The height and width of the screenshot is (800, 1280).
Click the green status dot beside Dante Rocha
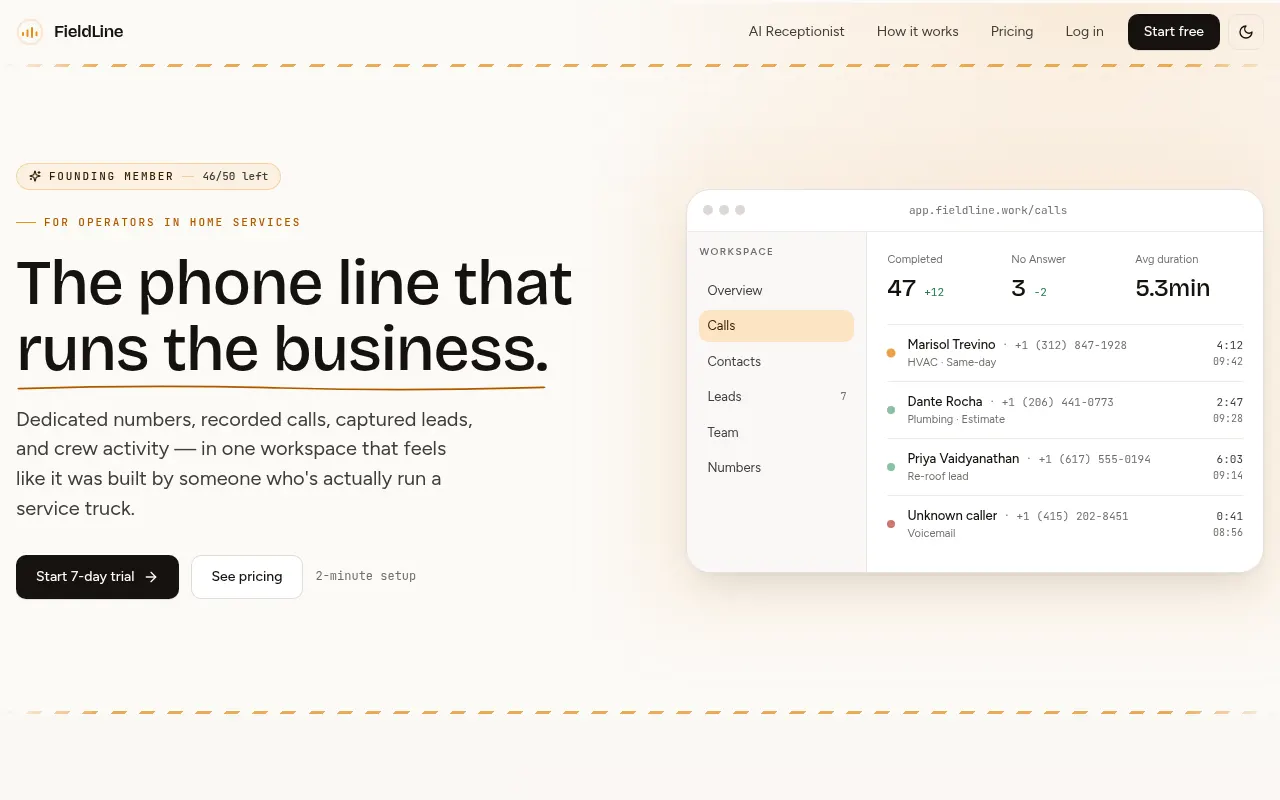pos(891,410)
